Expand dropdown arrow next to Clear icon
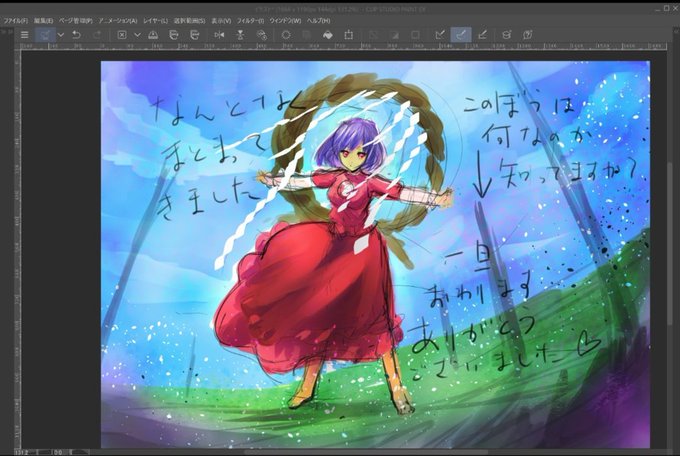Image resolution: width=680 pixels, height=456 pixels. [137, 35]
